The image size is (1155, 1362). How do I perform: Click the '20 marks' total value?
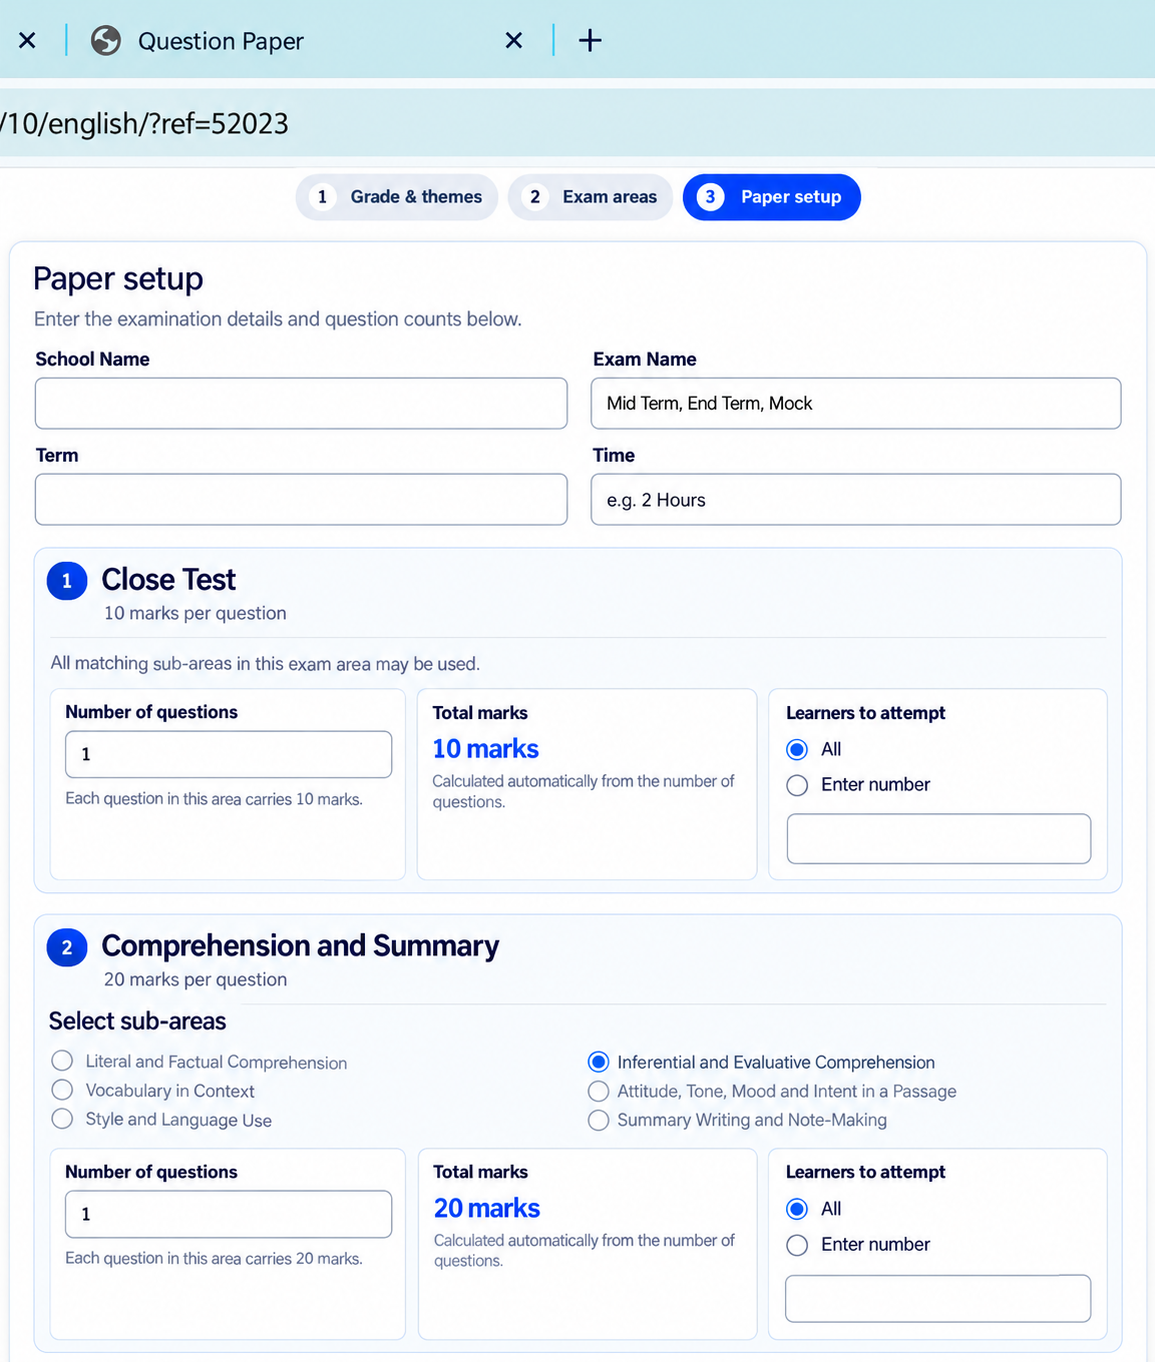click(x=487, y=1208)
